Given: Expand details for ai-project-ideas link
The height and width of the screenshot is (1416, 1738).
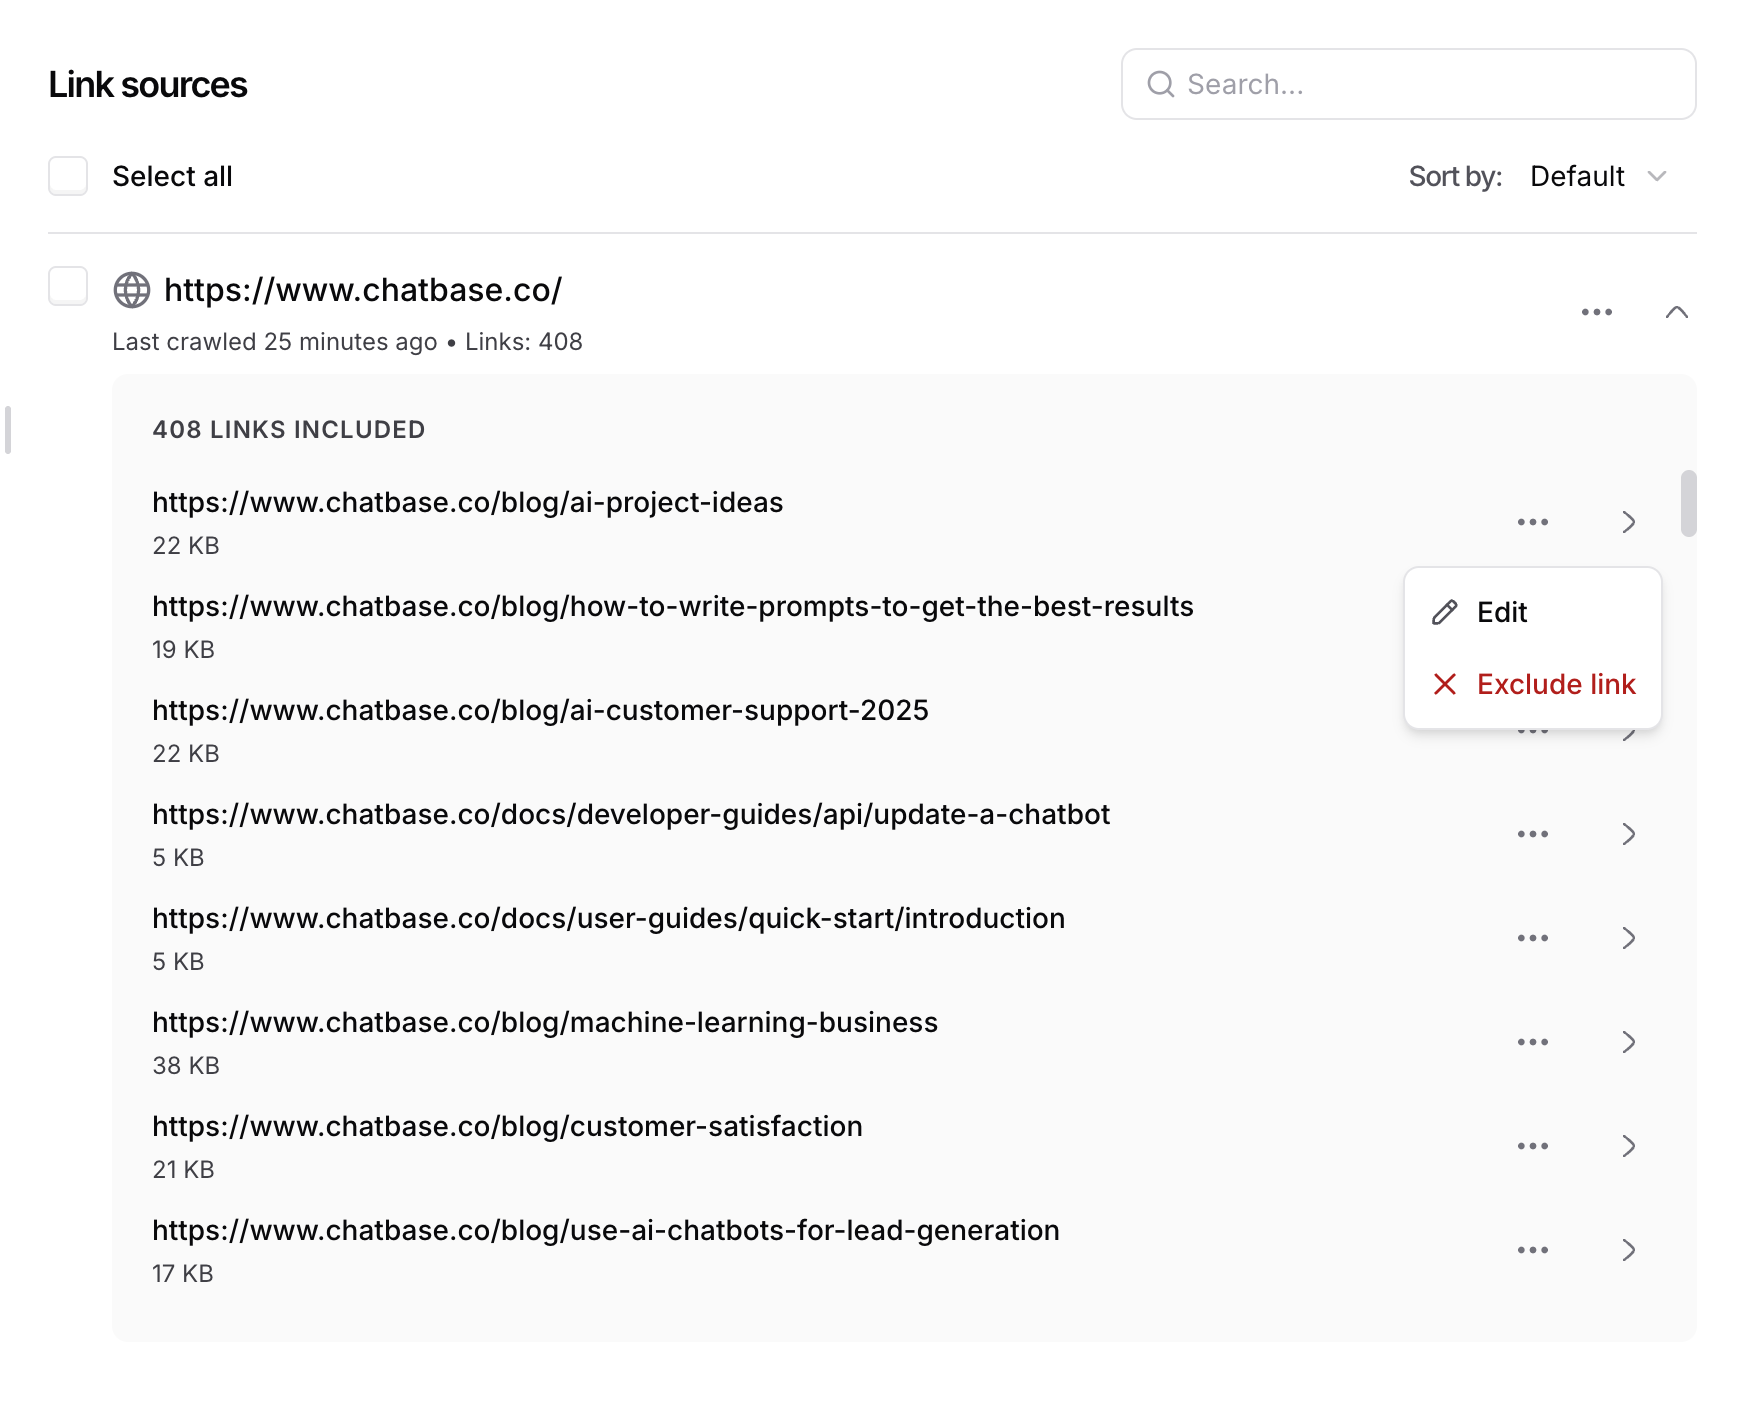Looking at the screenshot, I should click(1628, 522).
